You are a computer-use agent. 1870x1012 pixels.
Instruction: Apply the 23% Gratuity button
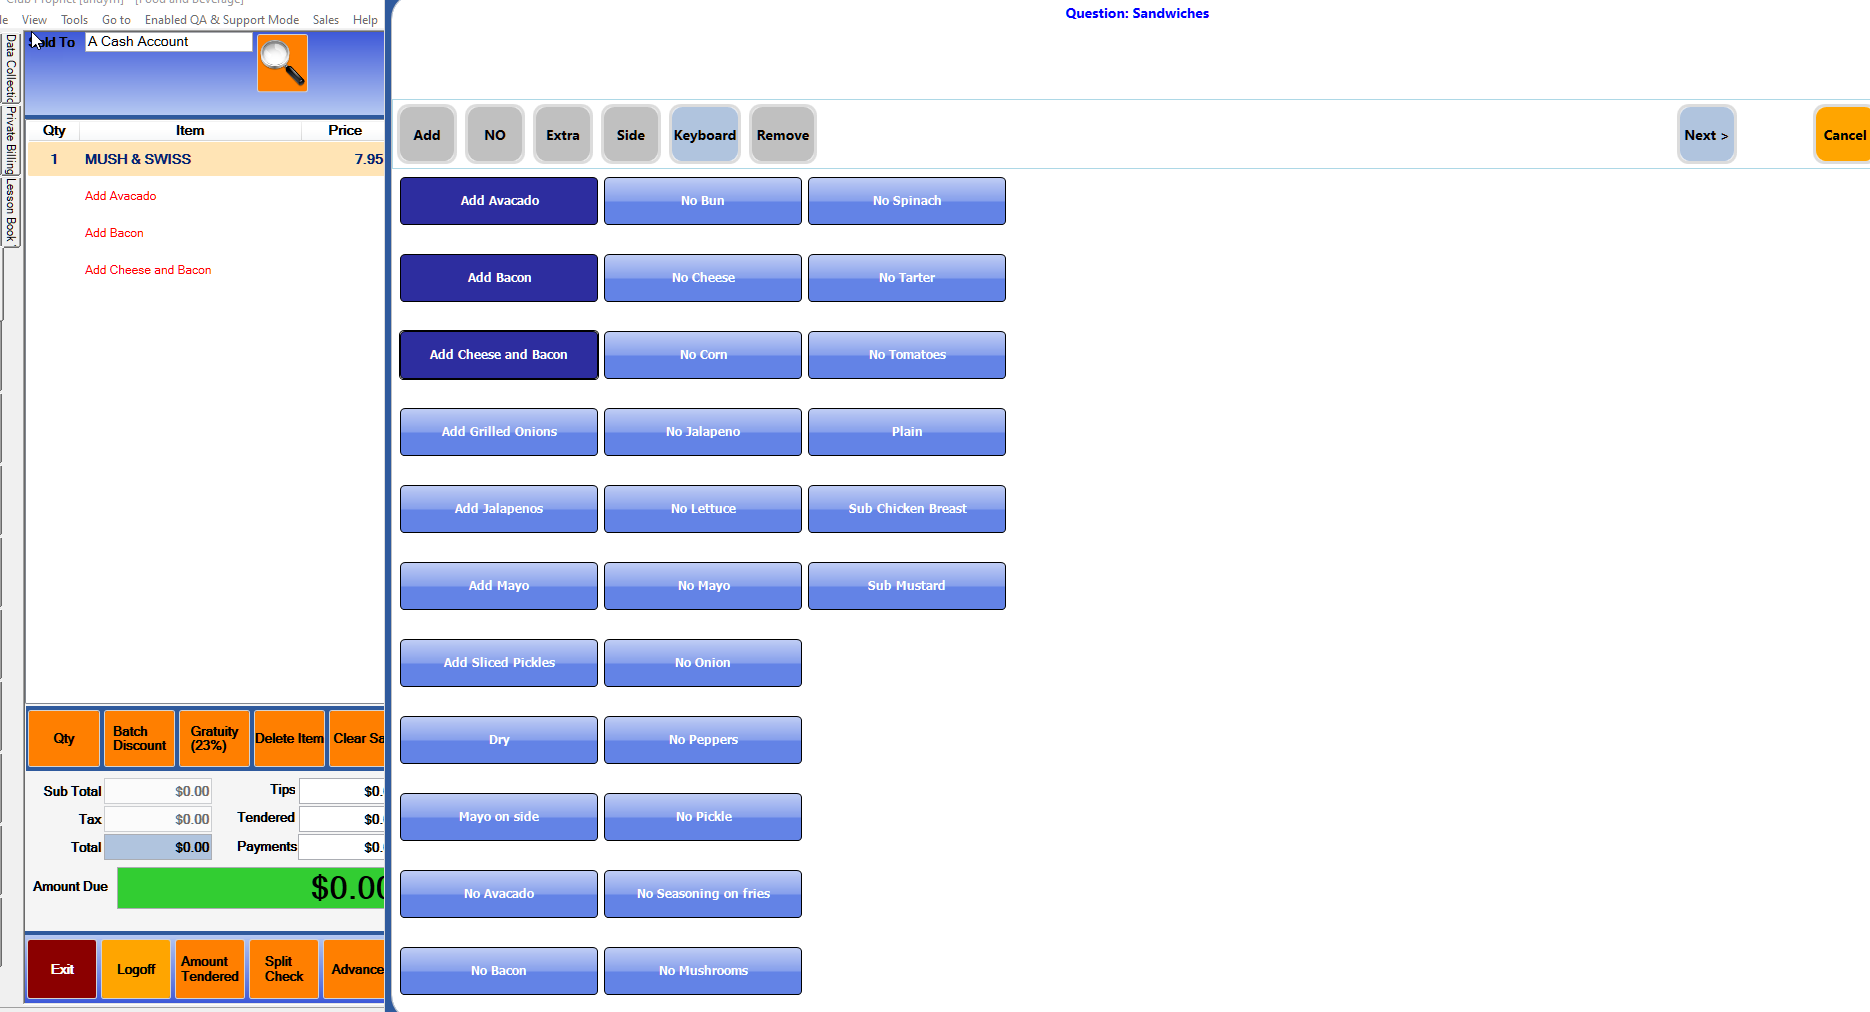[214, 739]
